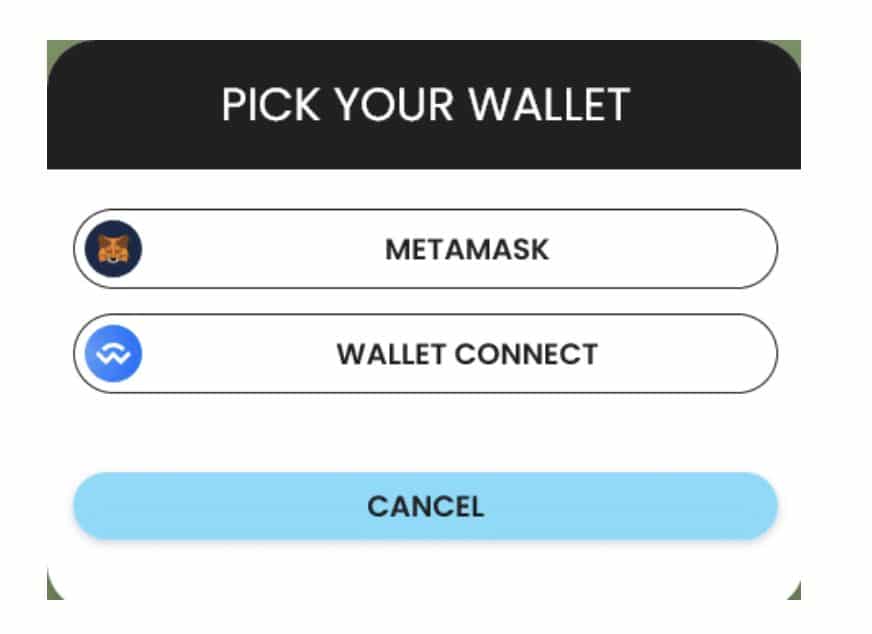Image resolution: width=872 pixels, height=634 pixels.
Task: Click empty white space above Cancel button
Action: 425,433
